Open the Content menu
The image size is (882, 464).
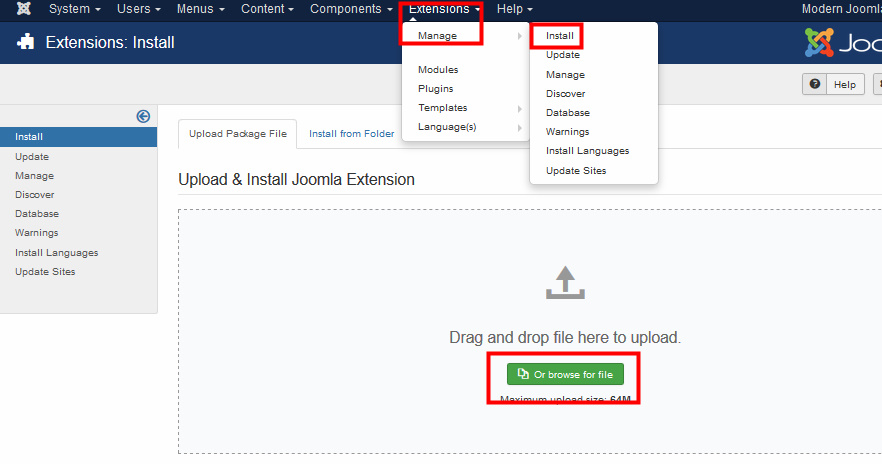tap(267, 9)
